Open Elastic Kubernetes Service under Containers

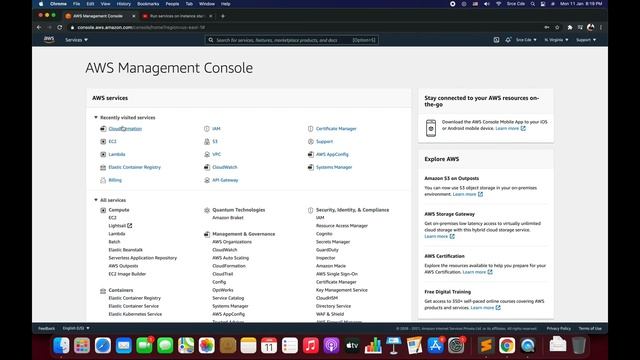[135, 314]
